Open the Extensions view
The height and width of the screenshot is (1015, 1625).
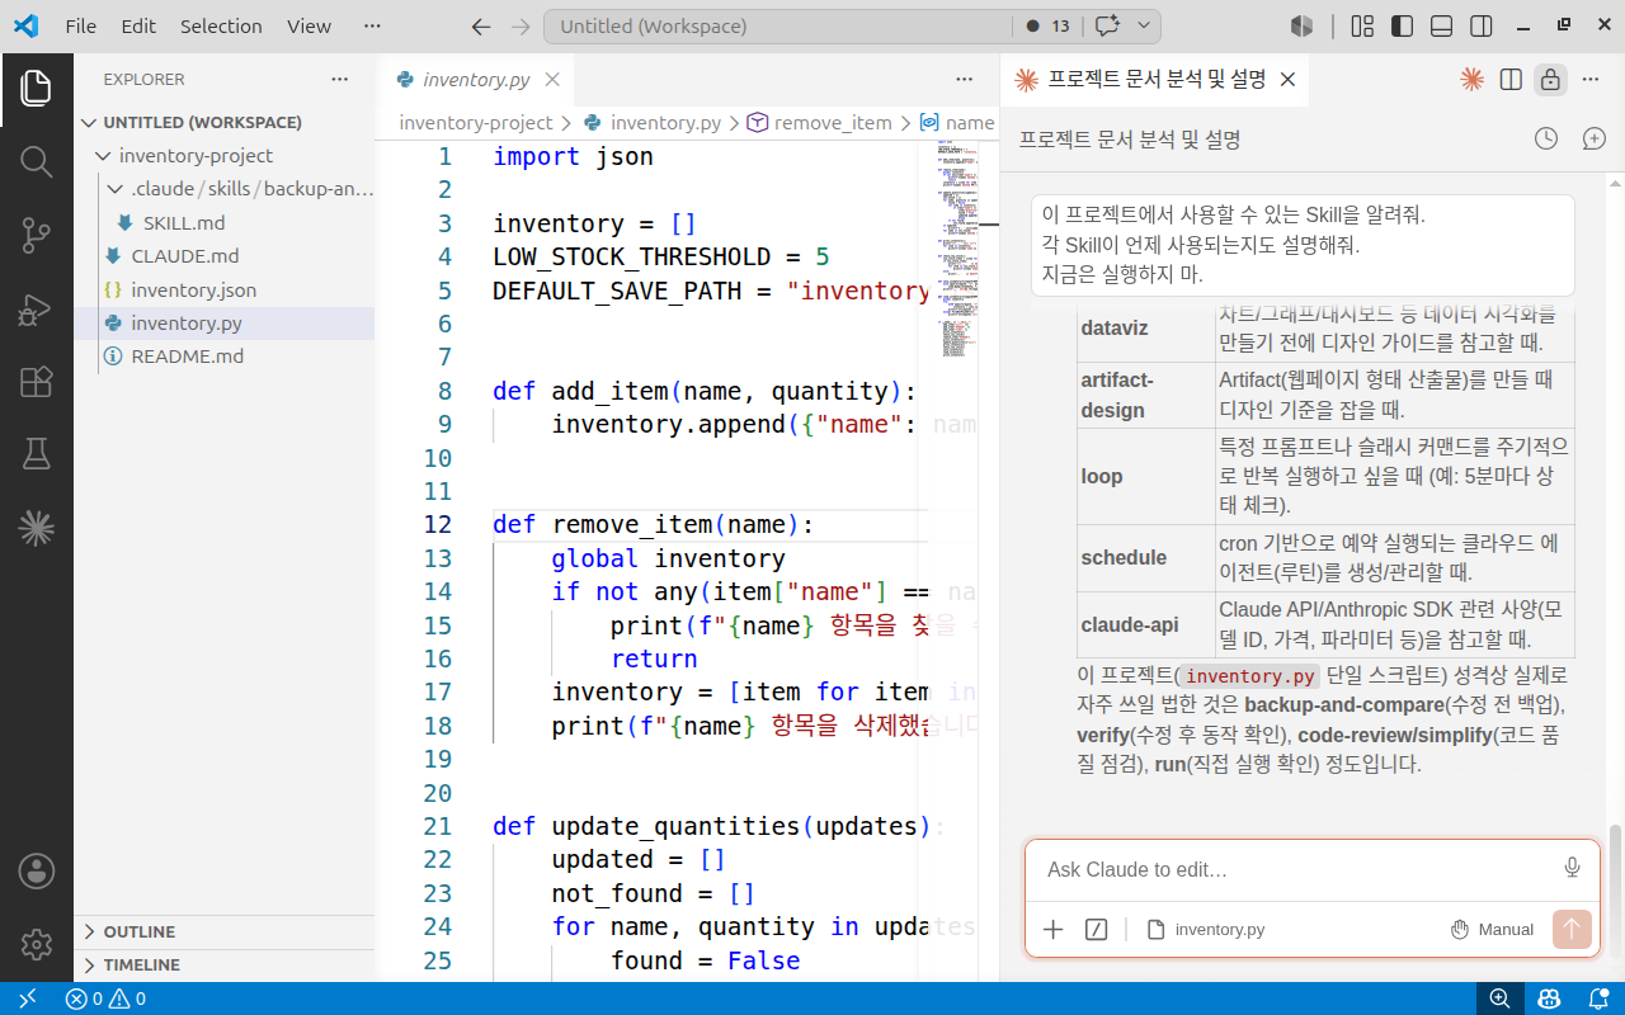click(x=36, y=382)
